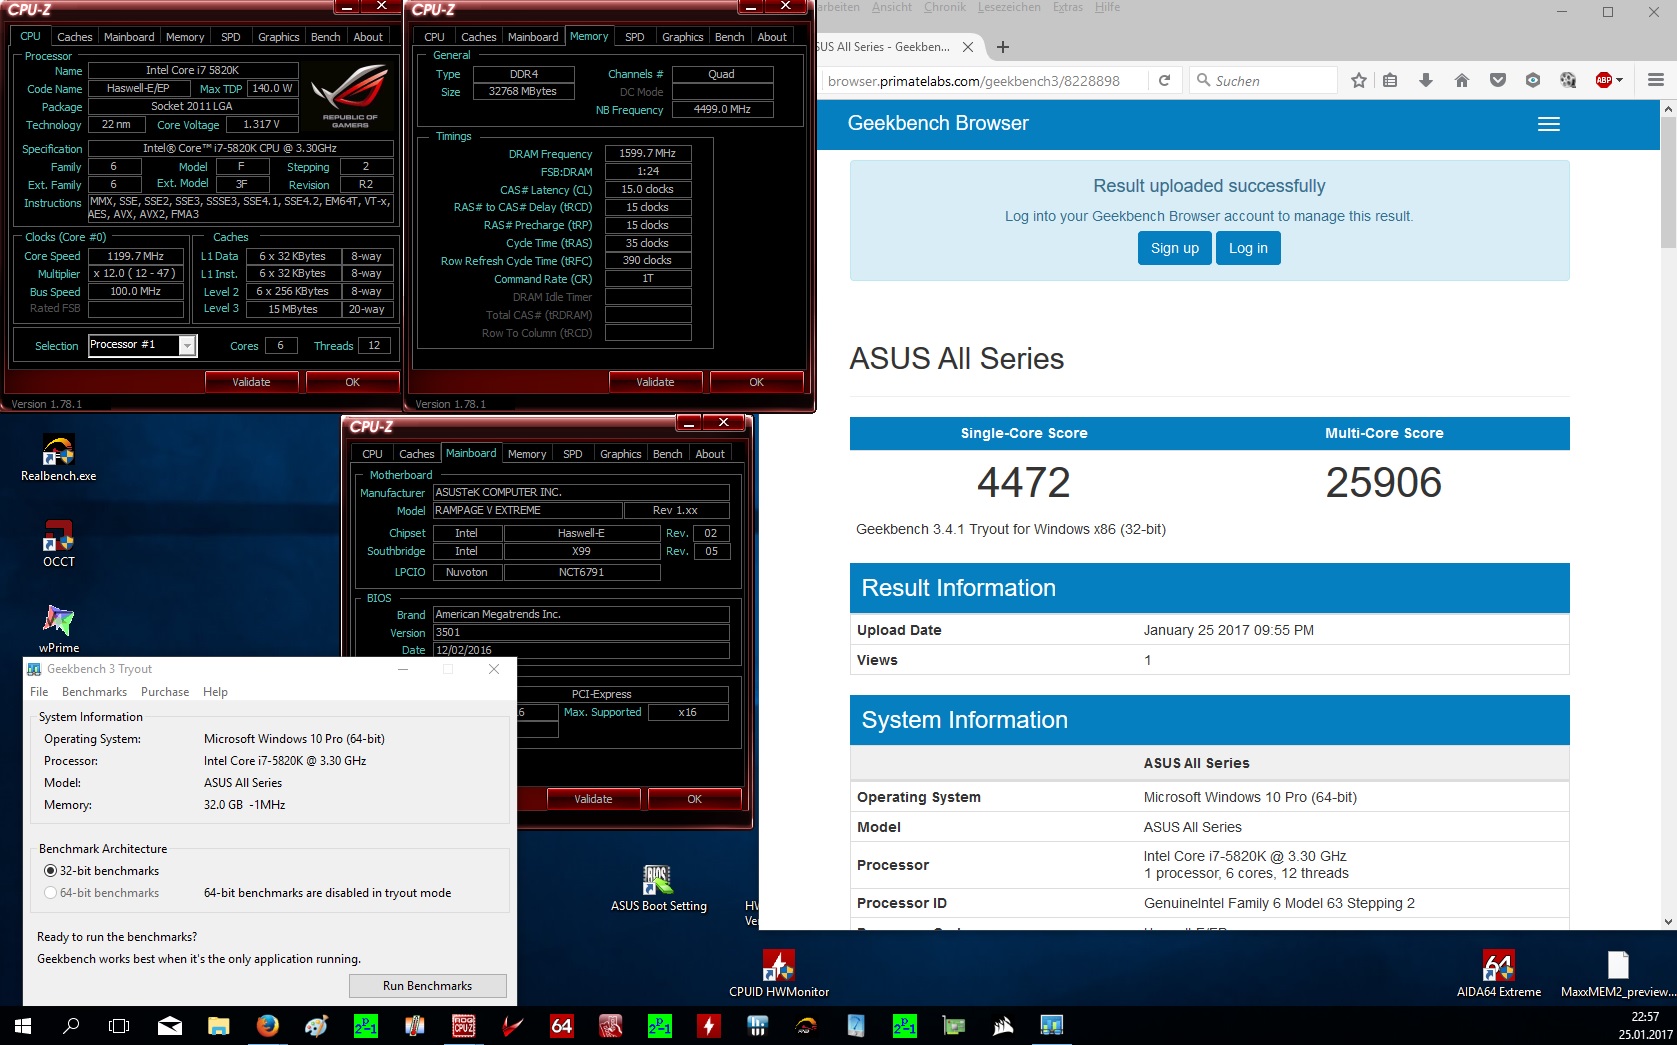The image size is (1677, 1045).
Task: Expand Adblock Plus dropdown arrow
Action: pyautogui.click(x=1620, y=81)
